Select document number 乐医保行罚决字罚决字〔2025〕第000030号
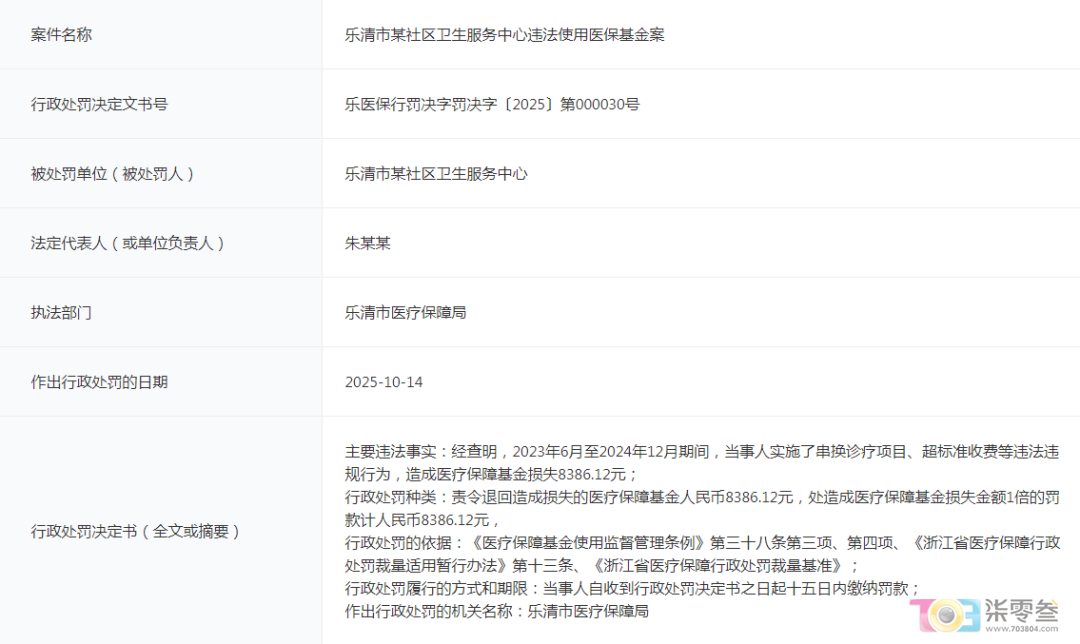The height and width of the screenshot is (644, 1080). [492, 104]
